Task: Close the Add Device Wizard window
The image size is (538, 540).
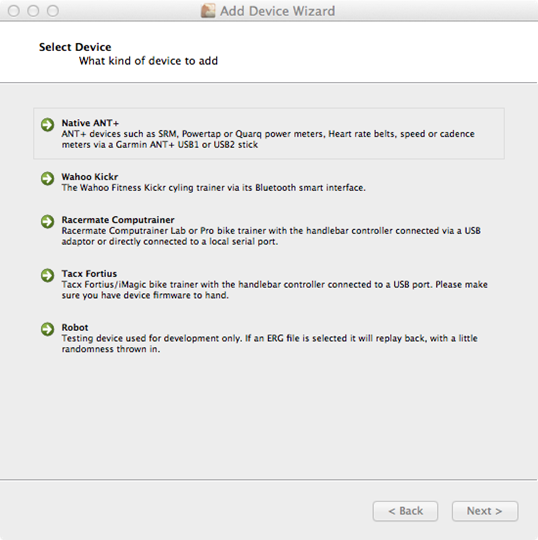Action: coord(13,11)
